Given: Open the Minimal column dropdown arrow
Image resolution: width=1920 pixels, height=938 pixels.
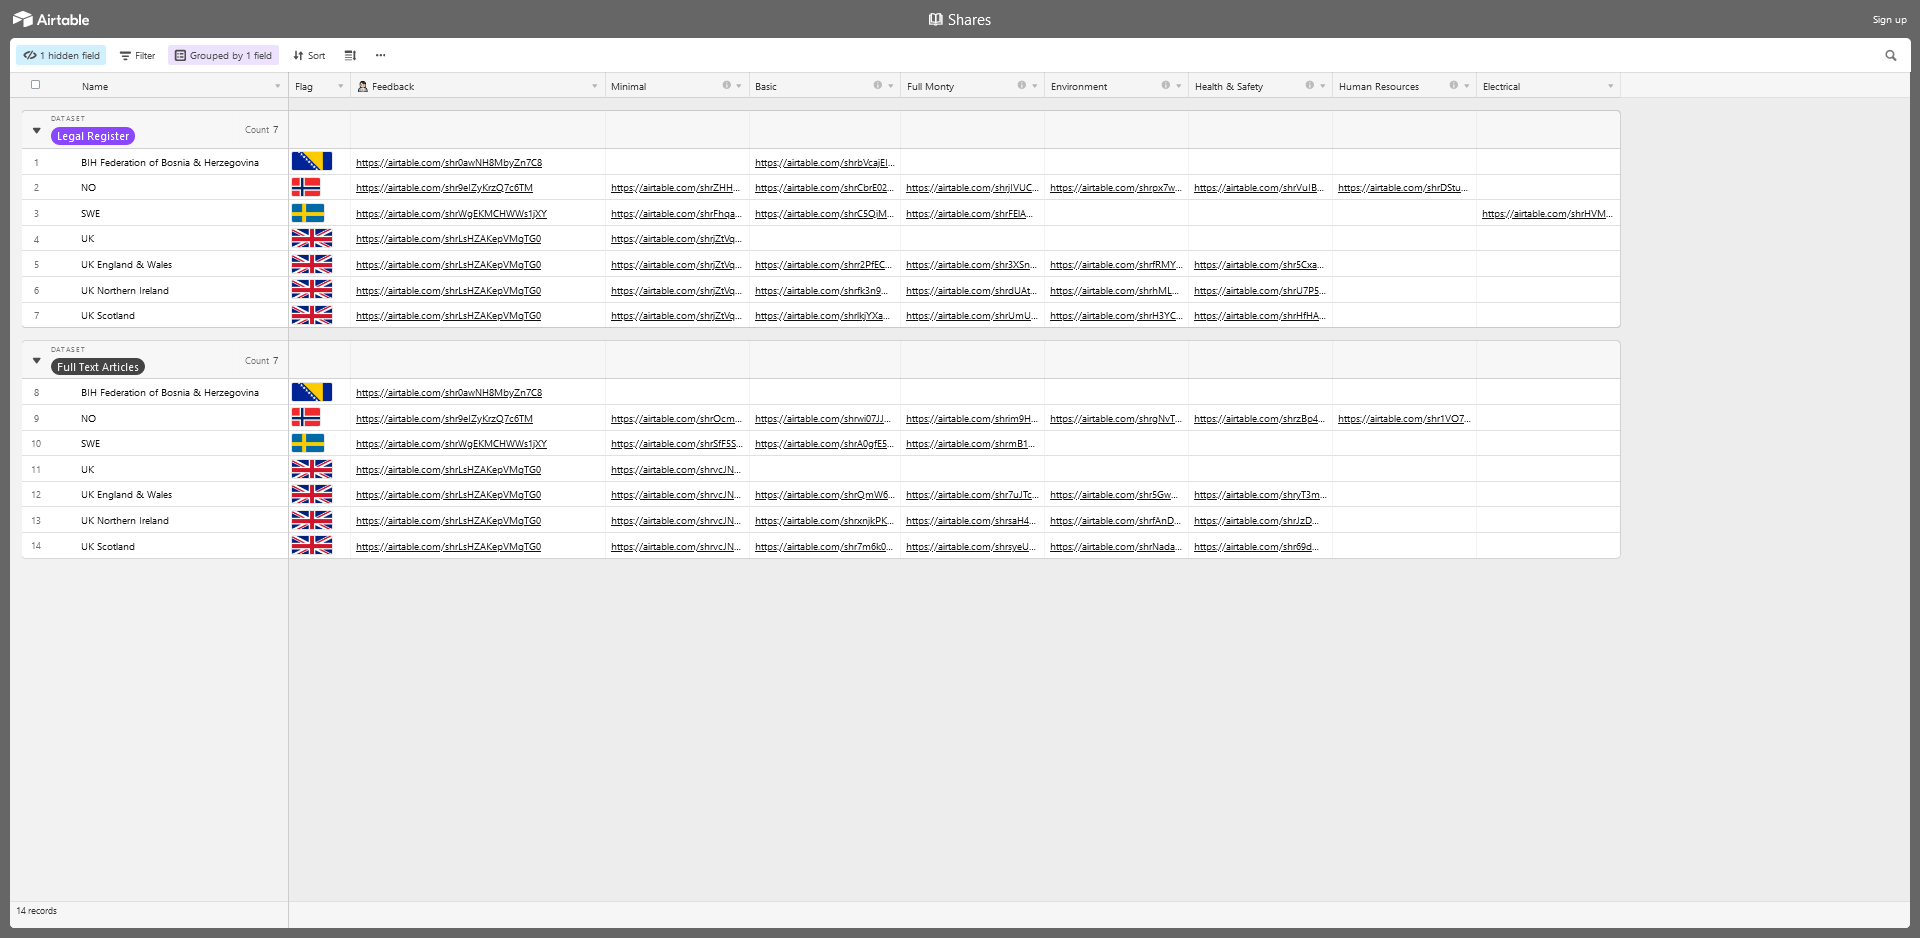Looking at the screenshot, I should (x=739, y=86).
